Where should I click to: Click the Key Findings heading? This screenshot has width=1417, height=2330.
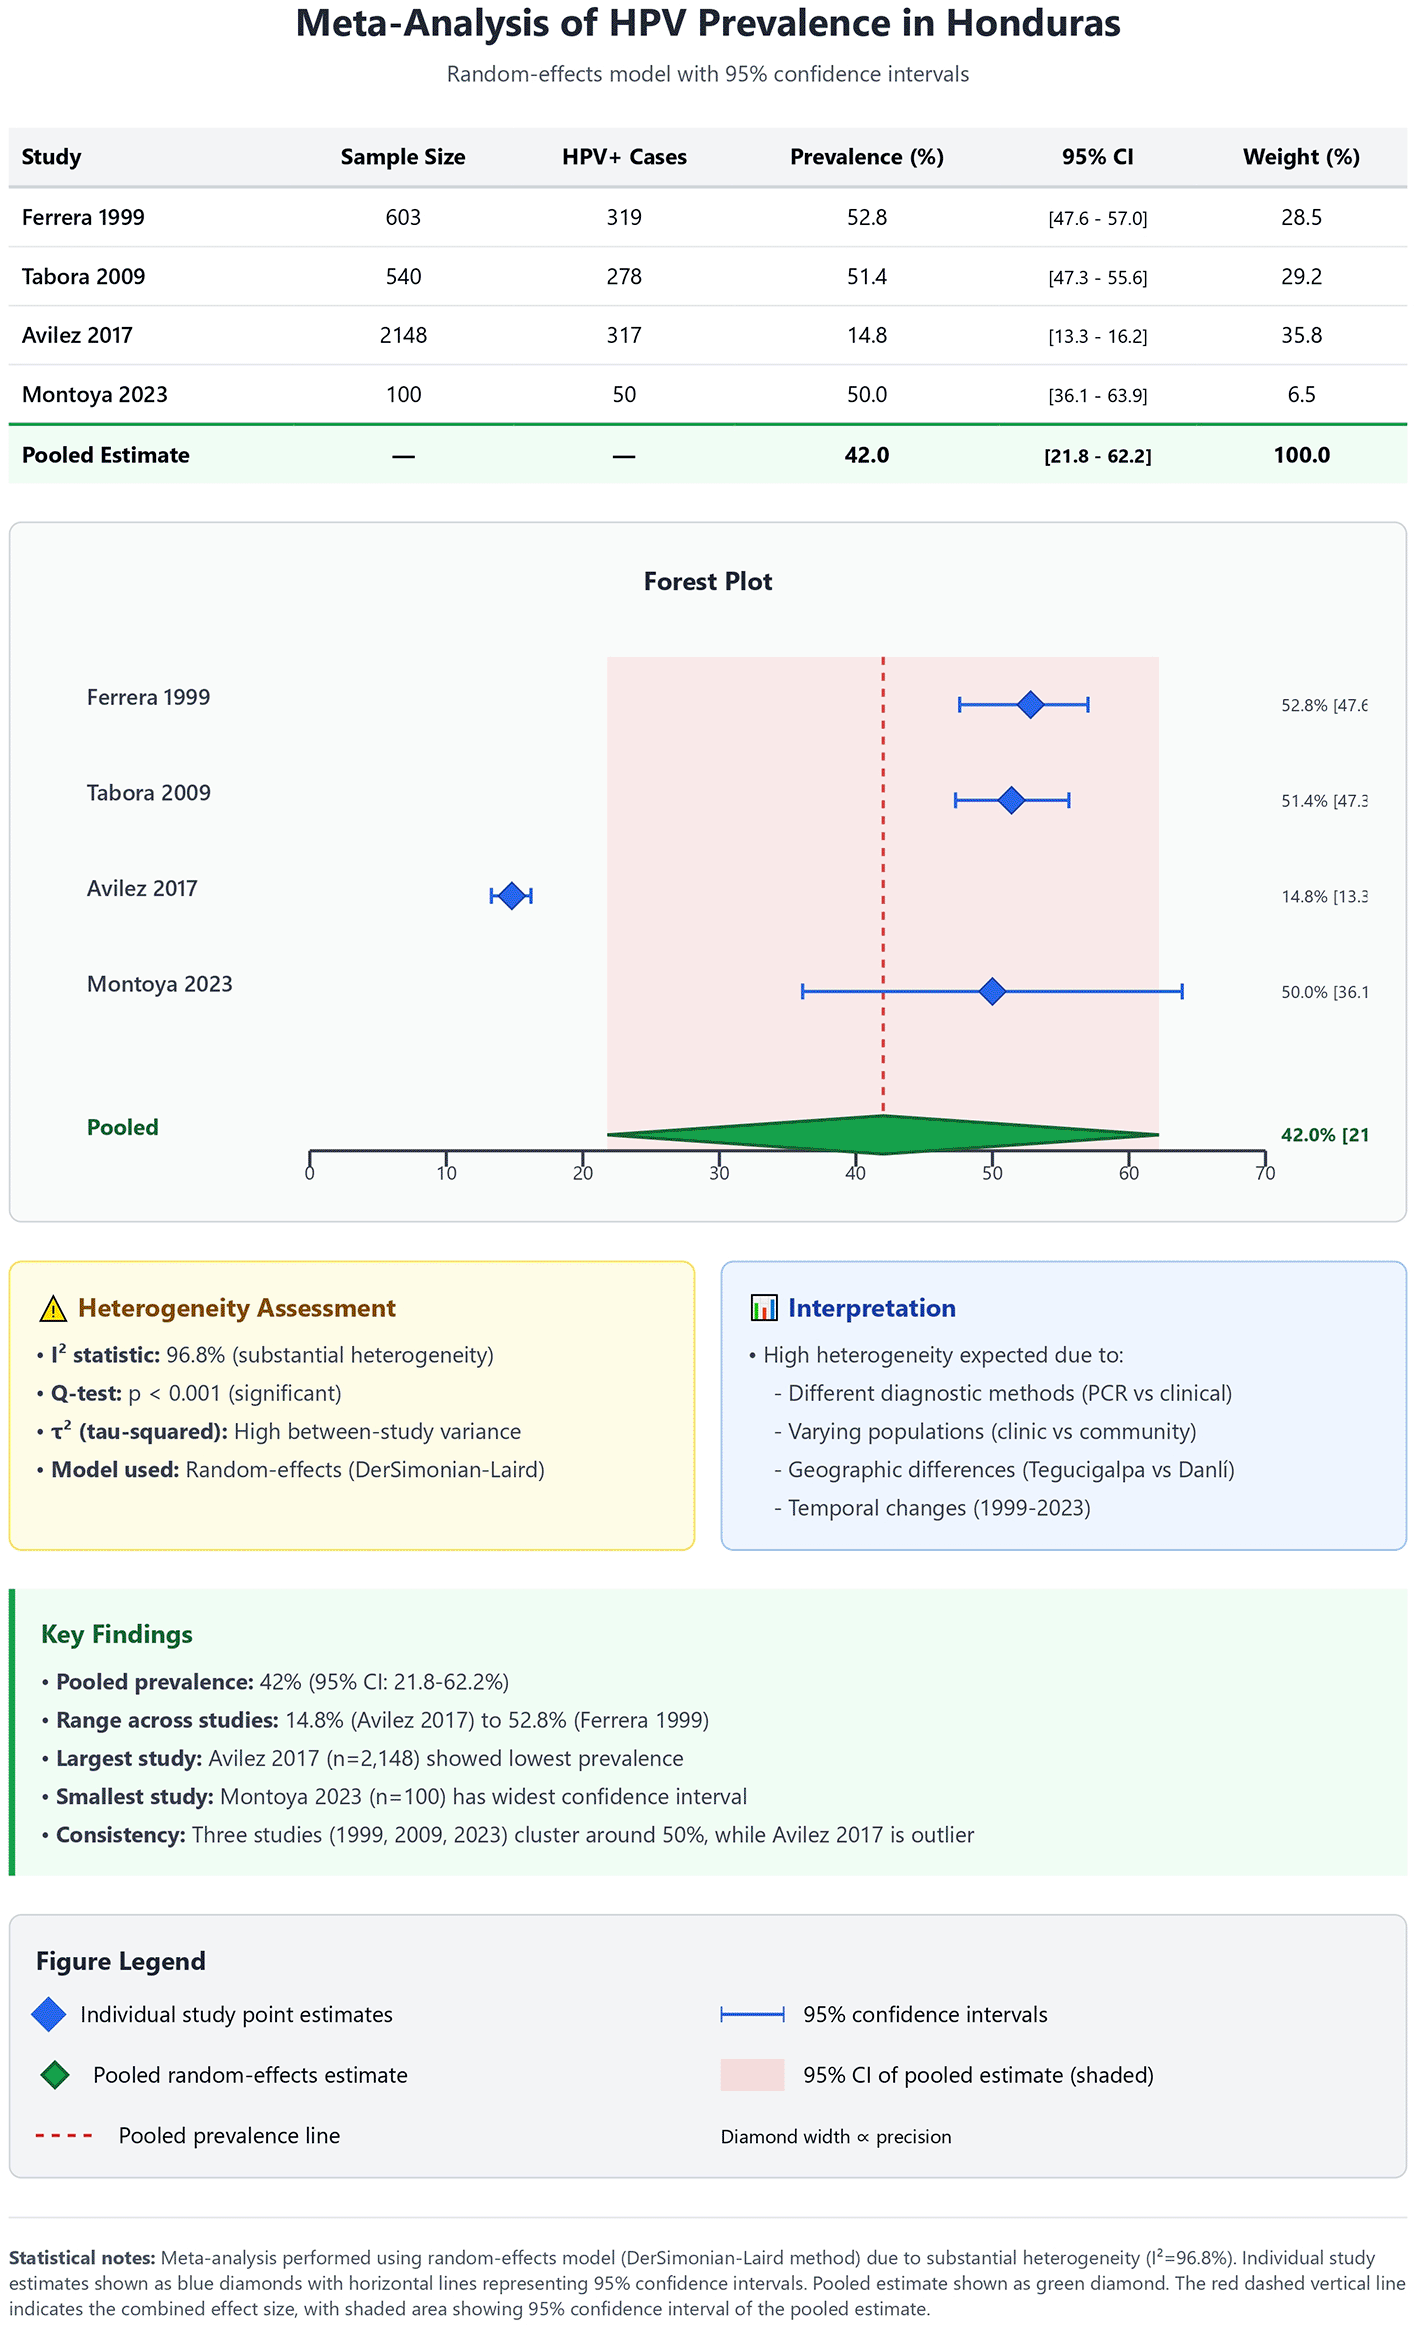117,1634
